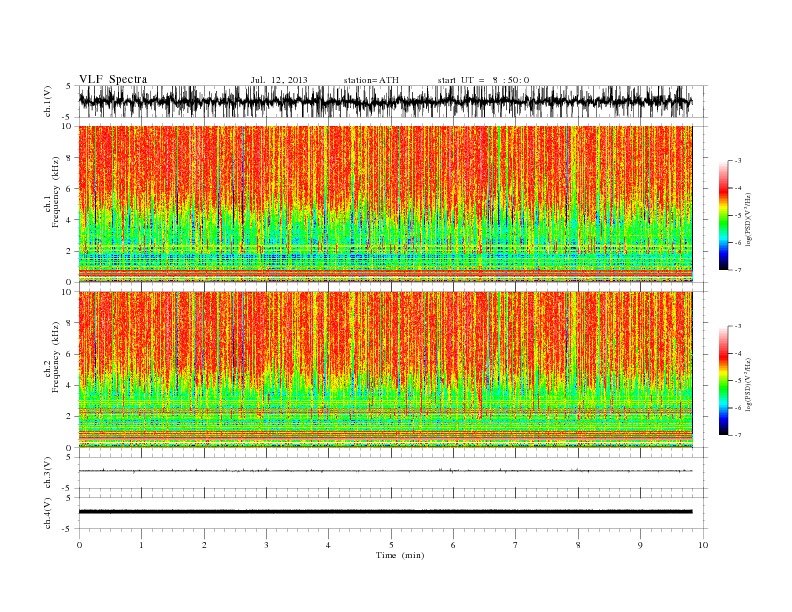
Task: Click the "2" kHz tick of ch.1 spectrogram
Action: pos(69,251)
